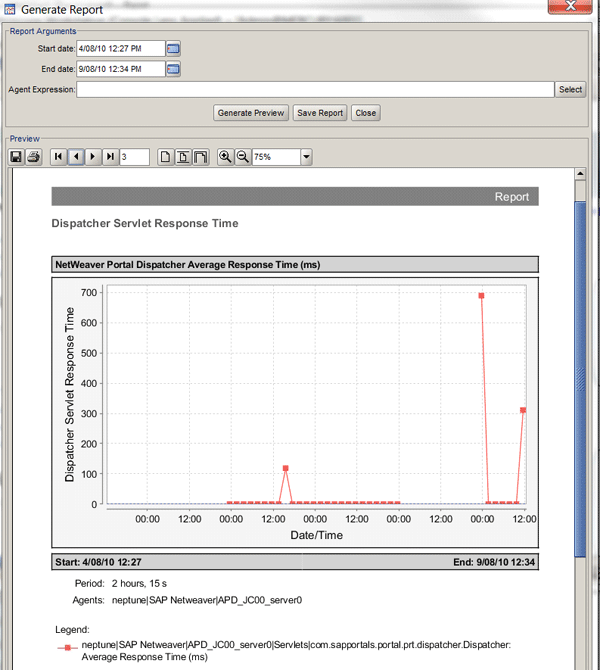Go to previous report page
Viewport: 600px width, 670px height.
[x=75, y=157]
